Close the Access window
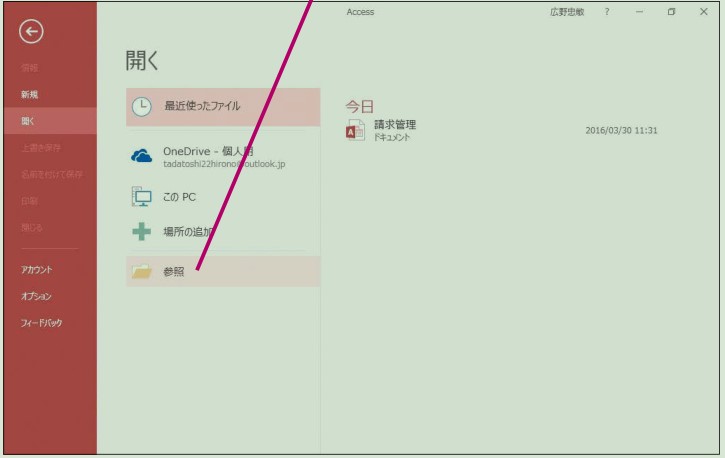Image resolution: width=725 pixels, height=458 pixels. [704, 12]
